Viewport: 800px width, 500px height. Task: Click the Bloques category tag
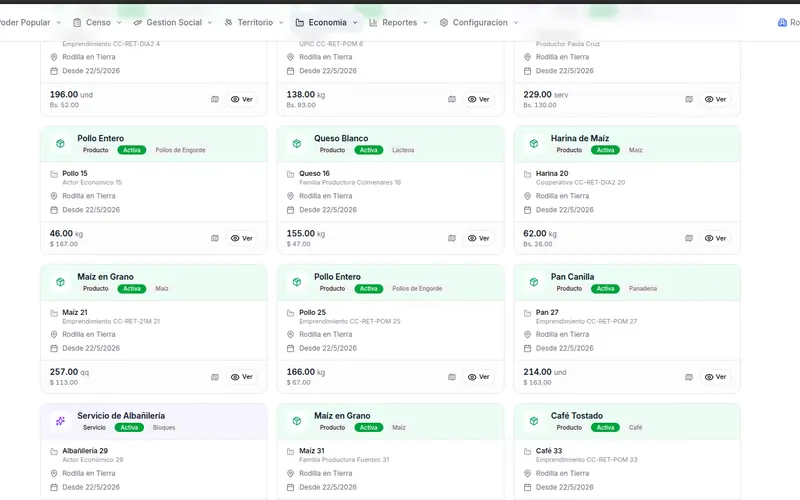coord(164,428)
